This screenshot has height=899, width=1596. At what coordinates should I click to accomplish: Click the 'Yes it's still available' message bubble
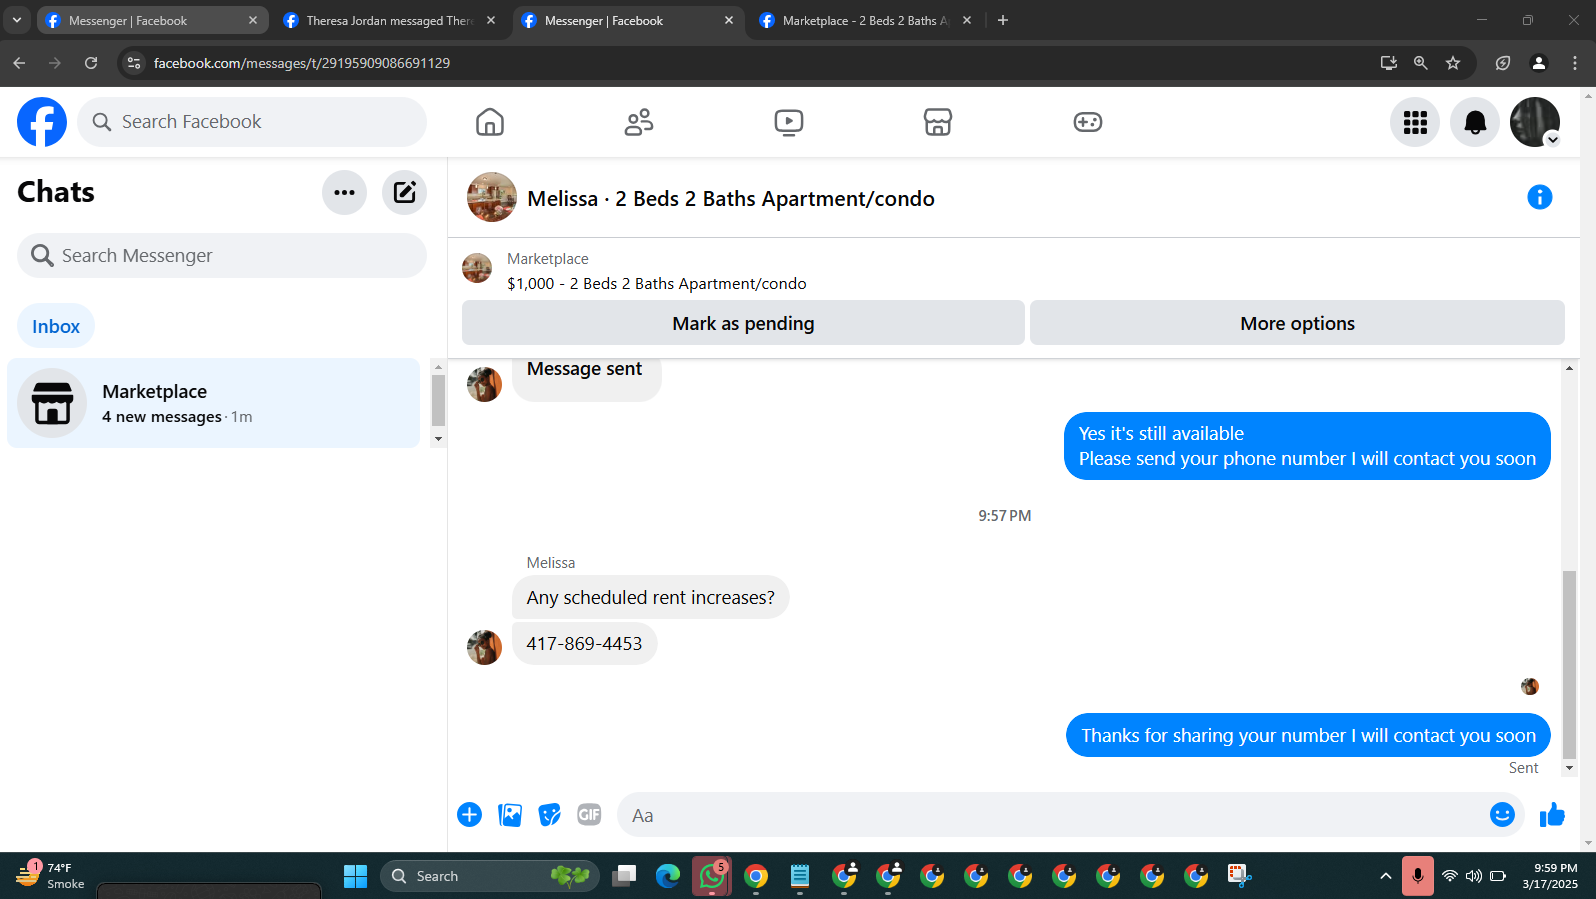click(x=1307, y=446)
